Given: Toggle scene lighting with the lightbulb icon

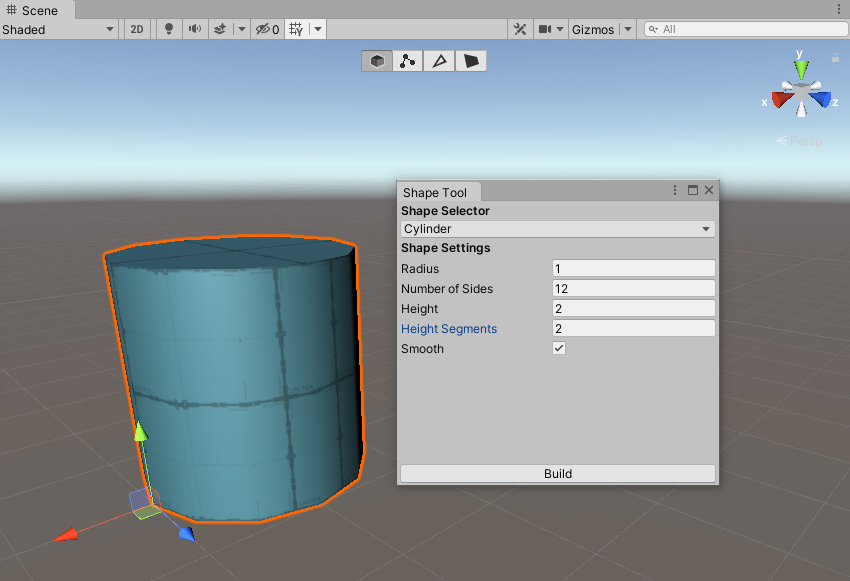Looking at the screenshot, I should pyautogui.click(x=168, y=30).
